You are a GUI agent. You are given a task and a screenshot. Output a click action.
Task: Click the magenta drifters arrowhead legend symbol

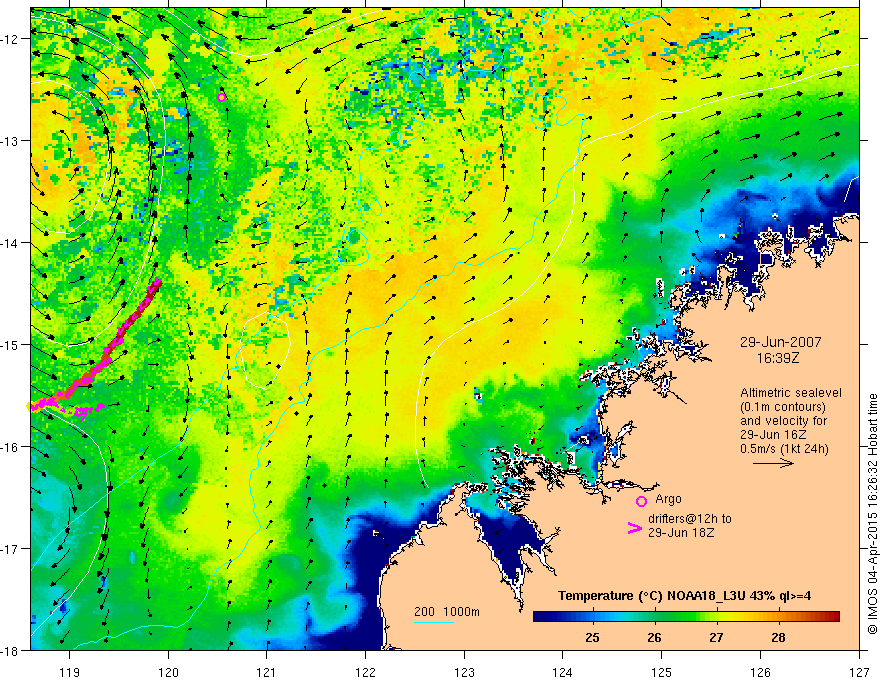[x=634, y=528]
